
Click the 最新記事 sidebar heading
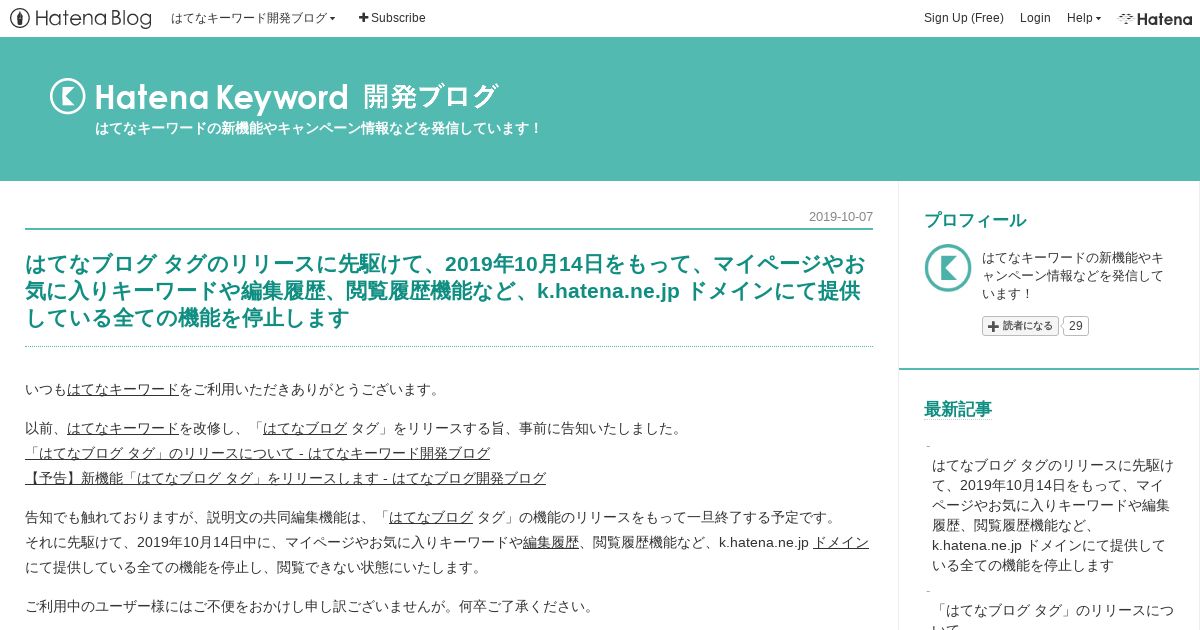click(x=958, y=409)
